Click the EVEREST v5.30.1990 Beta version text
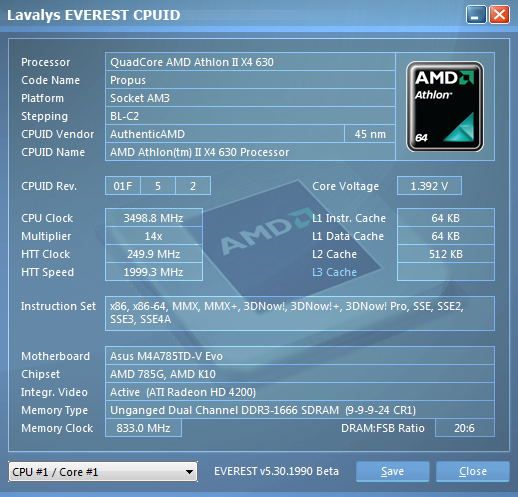 [x=276, y=471]
